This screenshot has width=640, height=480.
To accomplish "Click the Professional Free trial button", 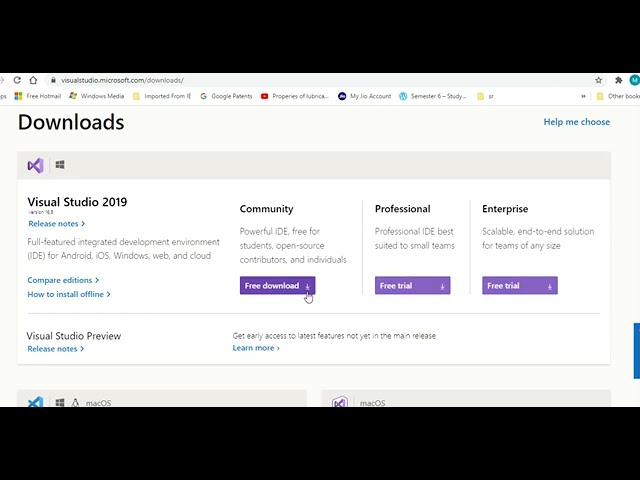I will tap(413, 285).
